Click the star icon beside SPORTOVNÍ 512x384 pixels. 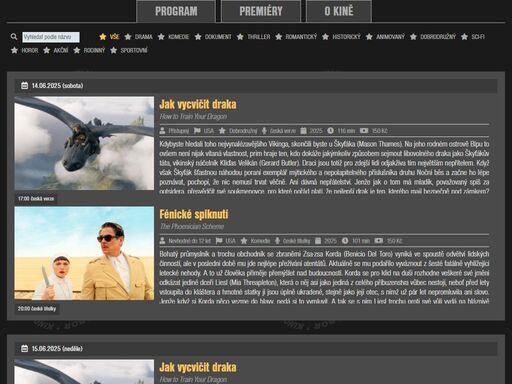pyautogui.click(x=114, y=50)
